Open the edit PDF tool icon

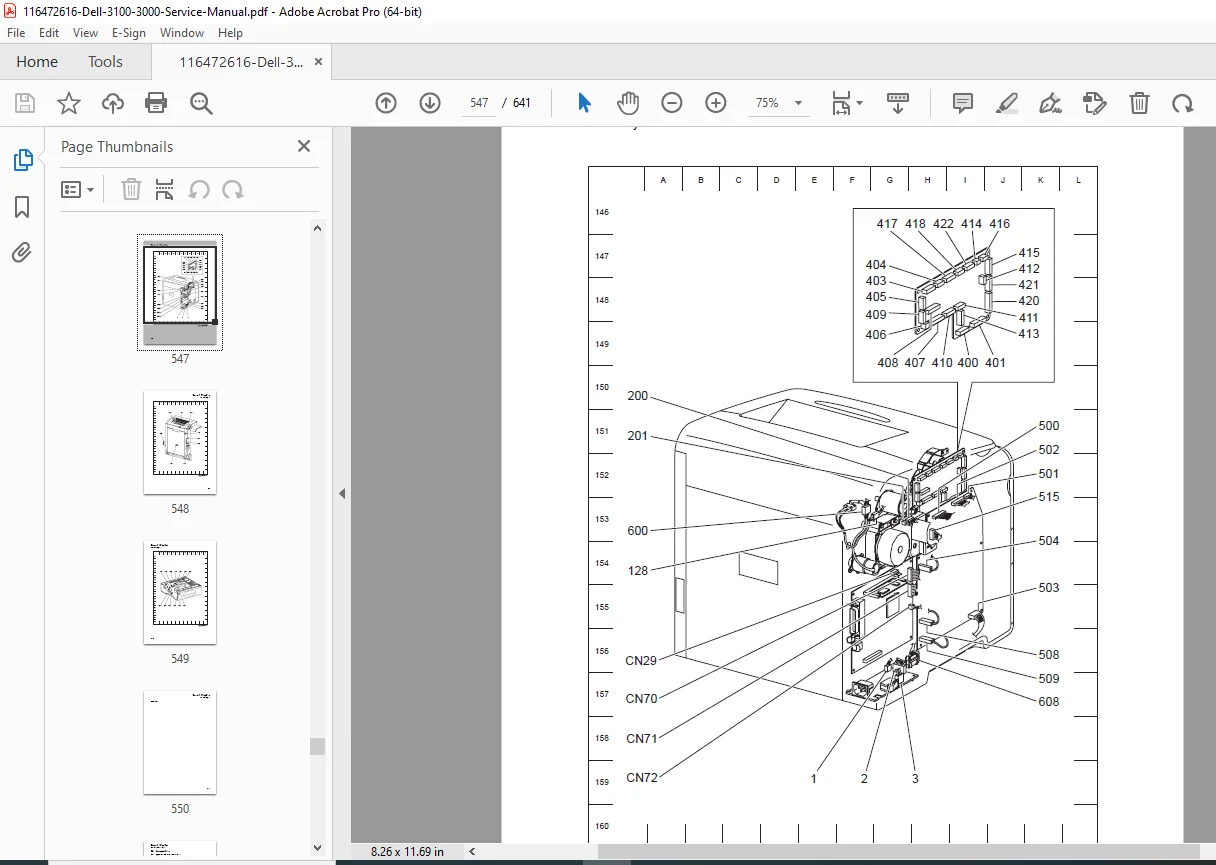tap(1095, 103)
